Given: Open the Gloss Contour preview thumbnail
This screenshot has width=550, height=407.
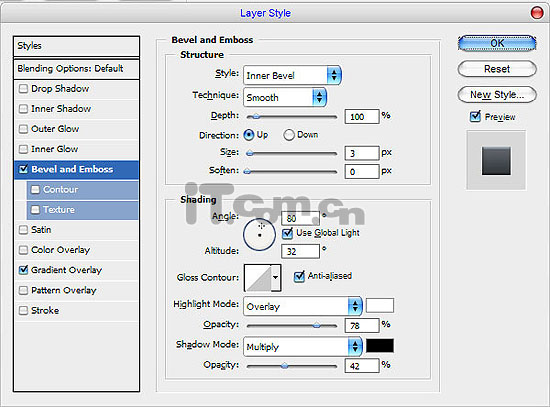Looking at the screenshot, I should 259,278.
